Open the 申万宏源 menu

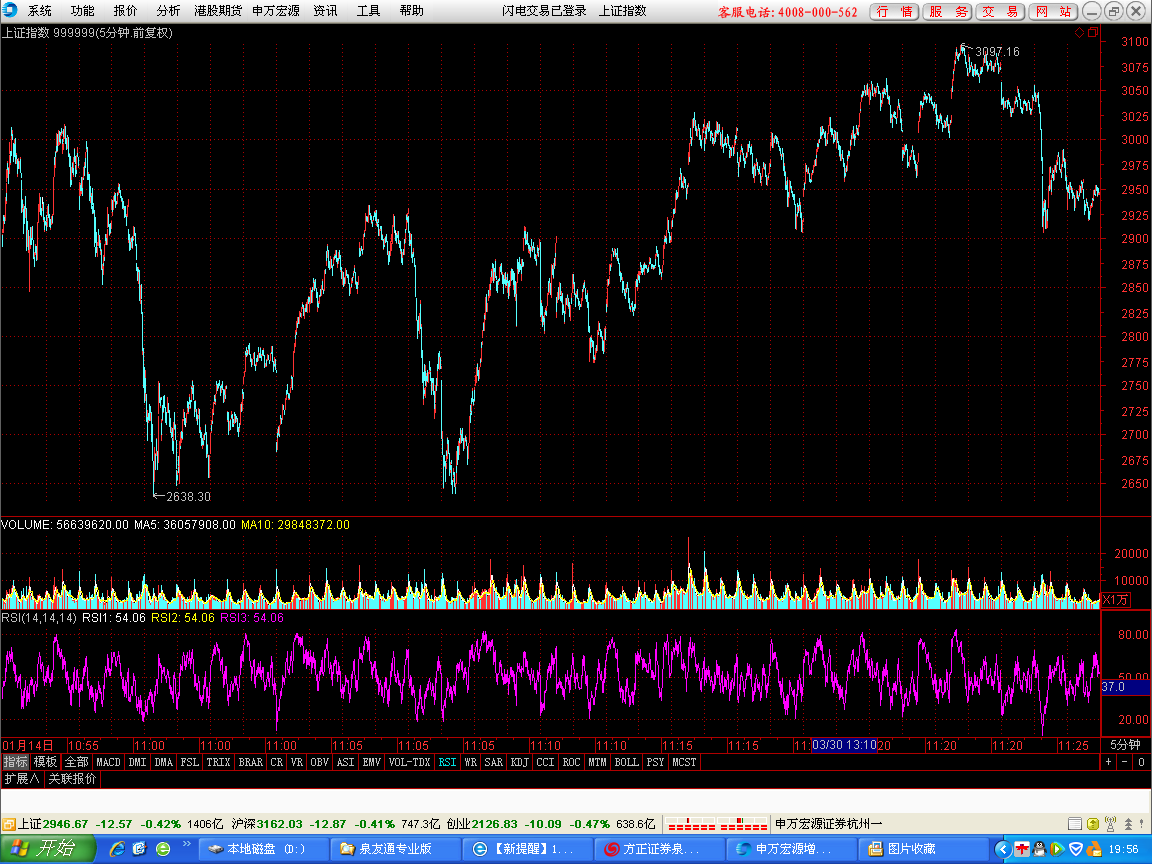coord(276,11)
